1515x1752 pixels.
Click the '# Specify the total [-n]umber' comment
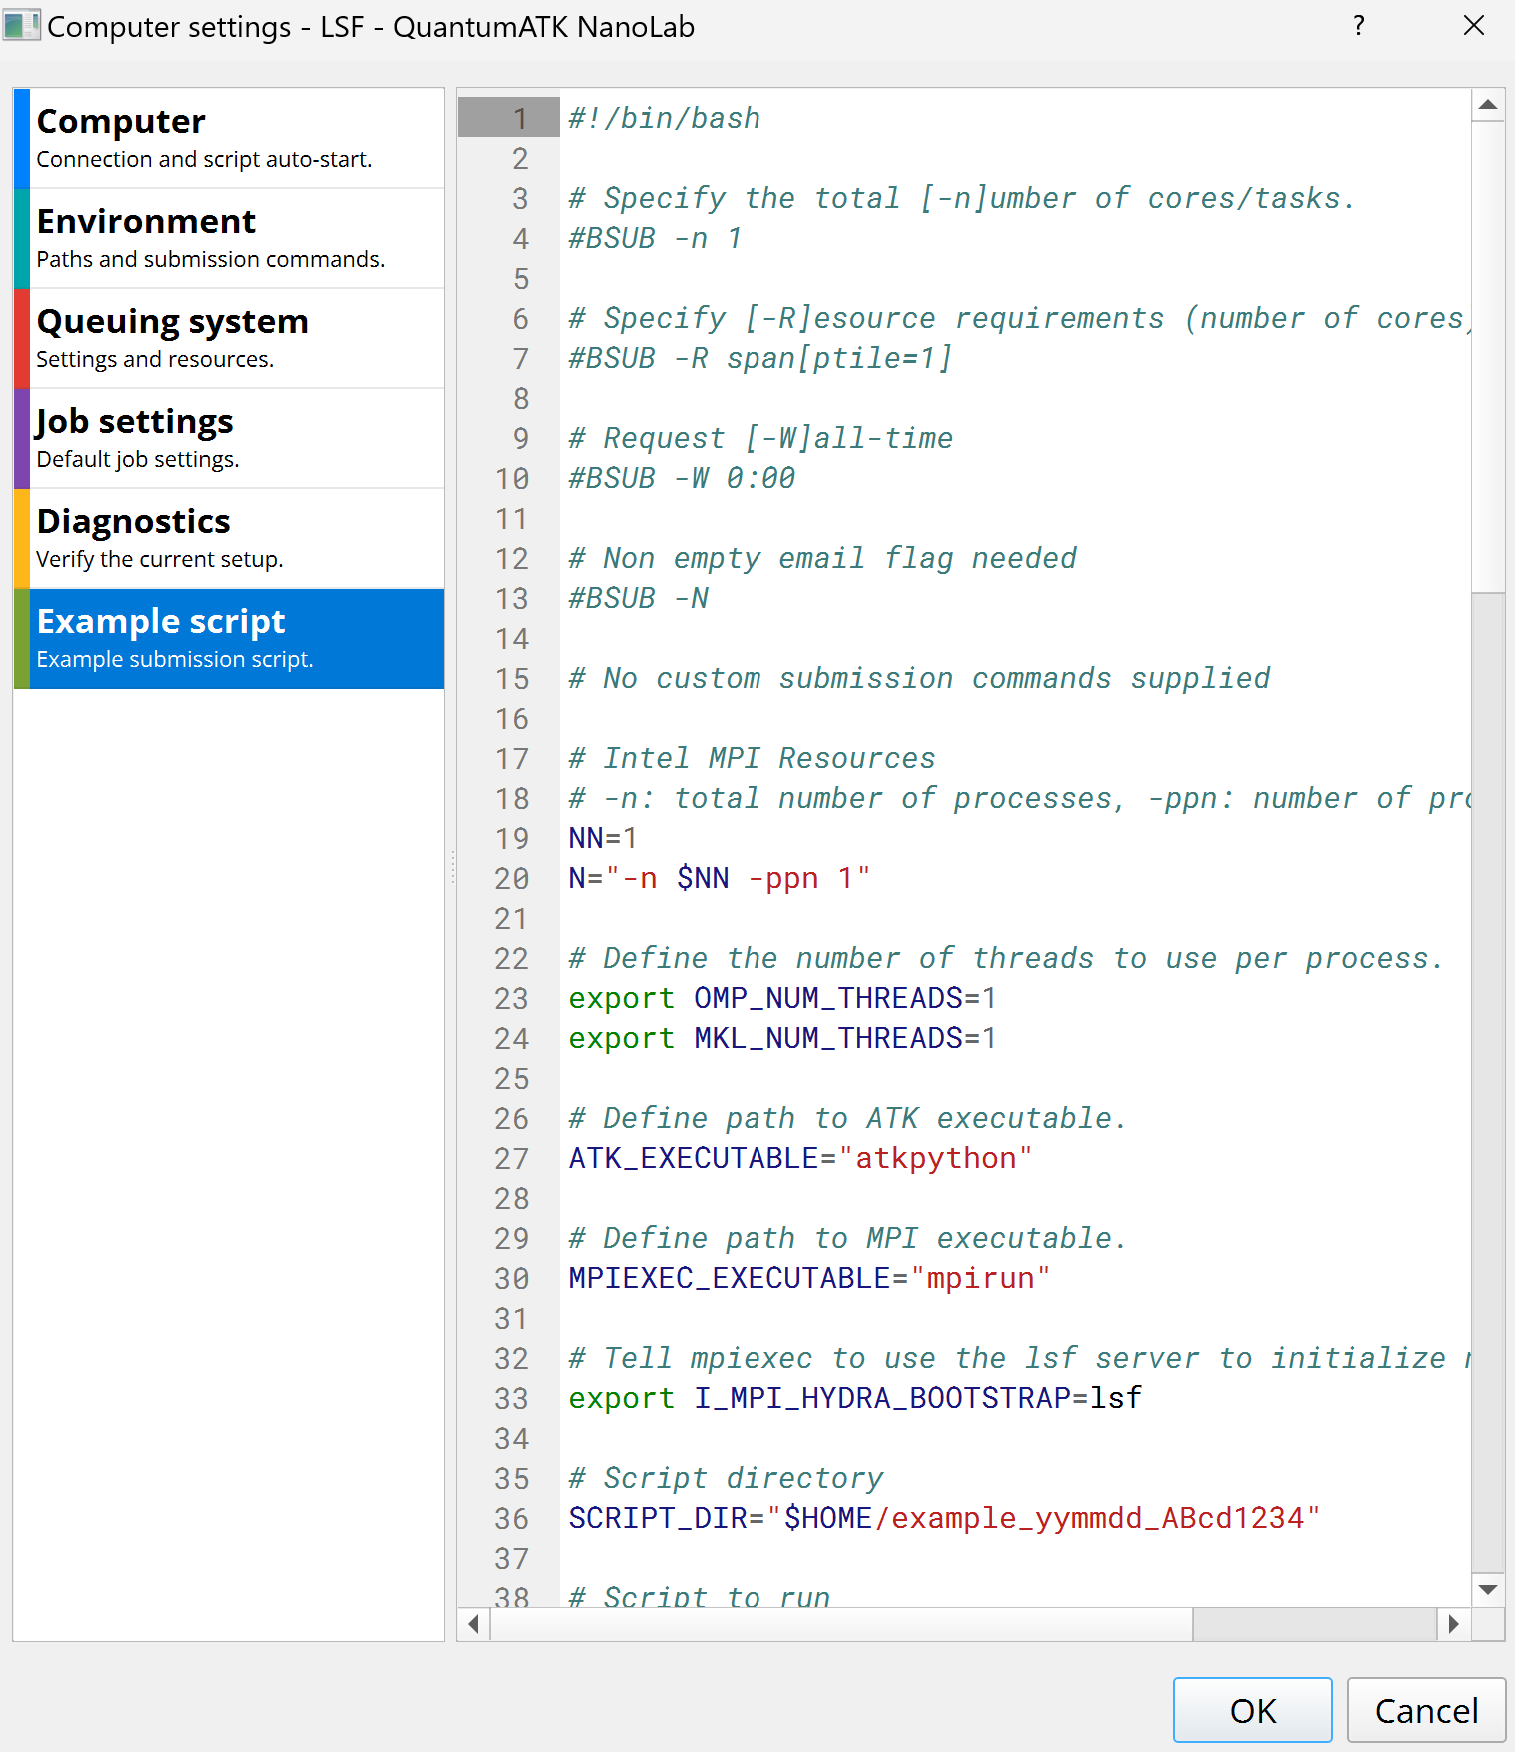(x=961, y=198)
